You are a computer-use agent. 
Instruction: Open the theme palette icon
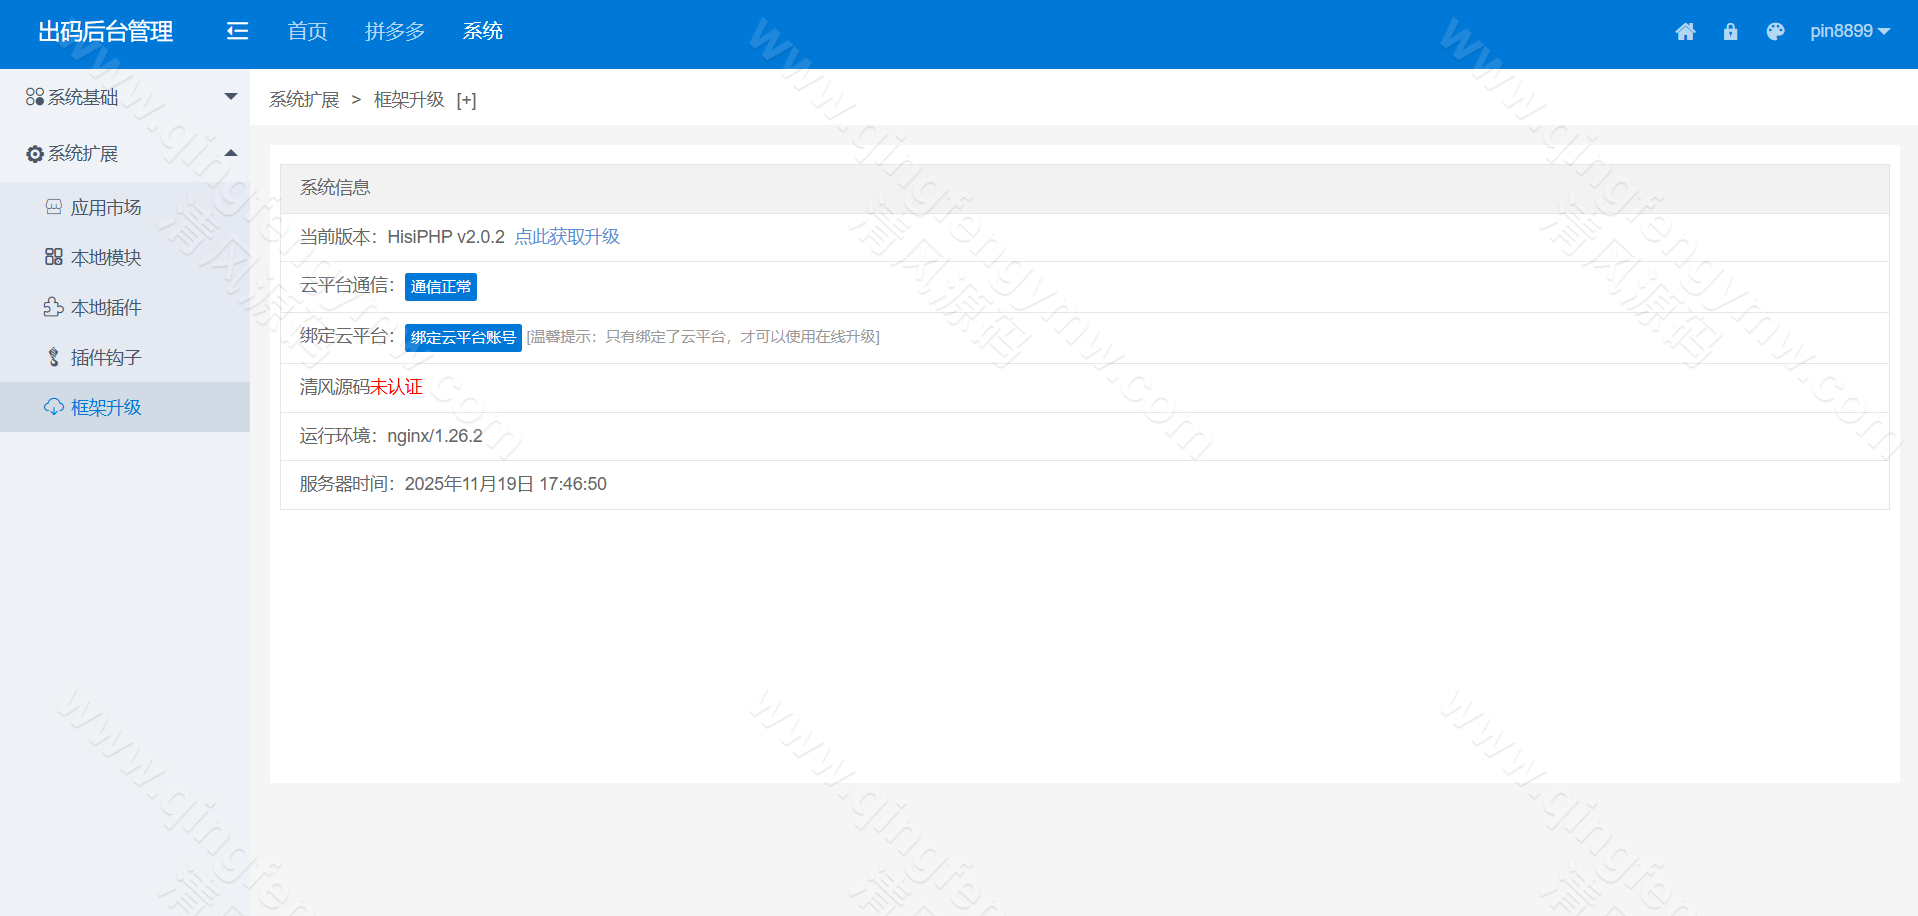[1775, 32]
